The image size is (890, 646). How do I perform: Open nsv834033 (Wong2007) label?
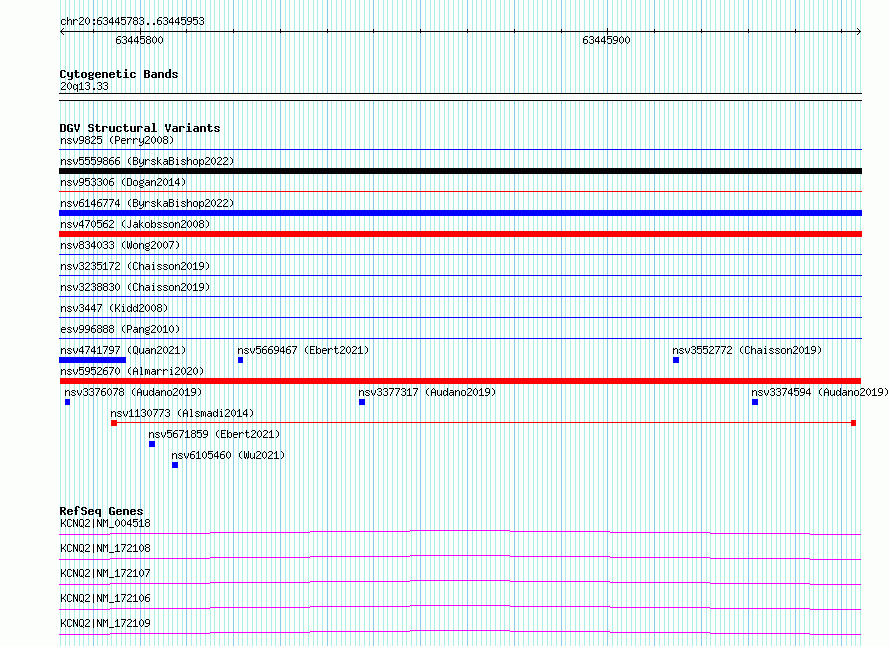120,245
